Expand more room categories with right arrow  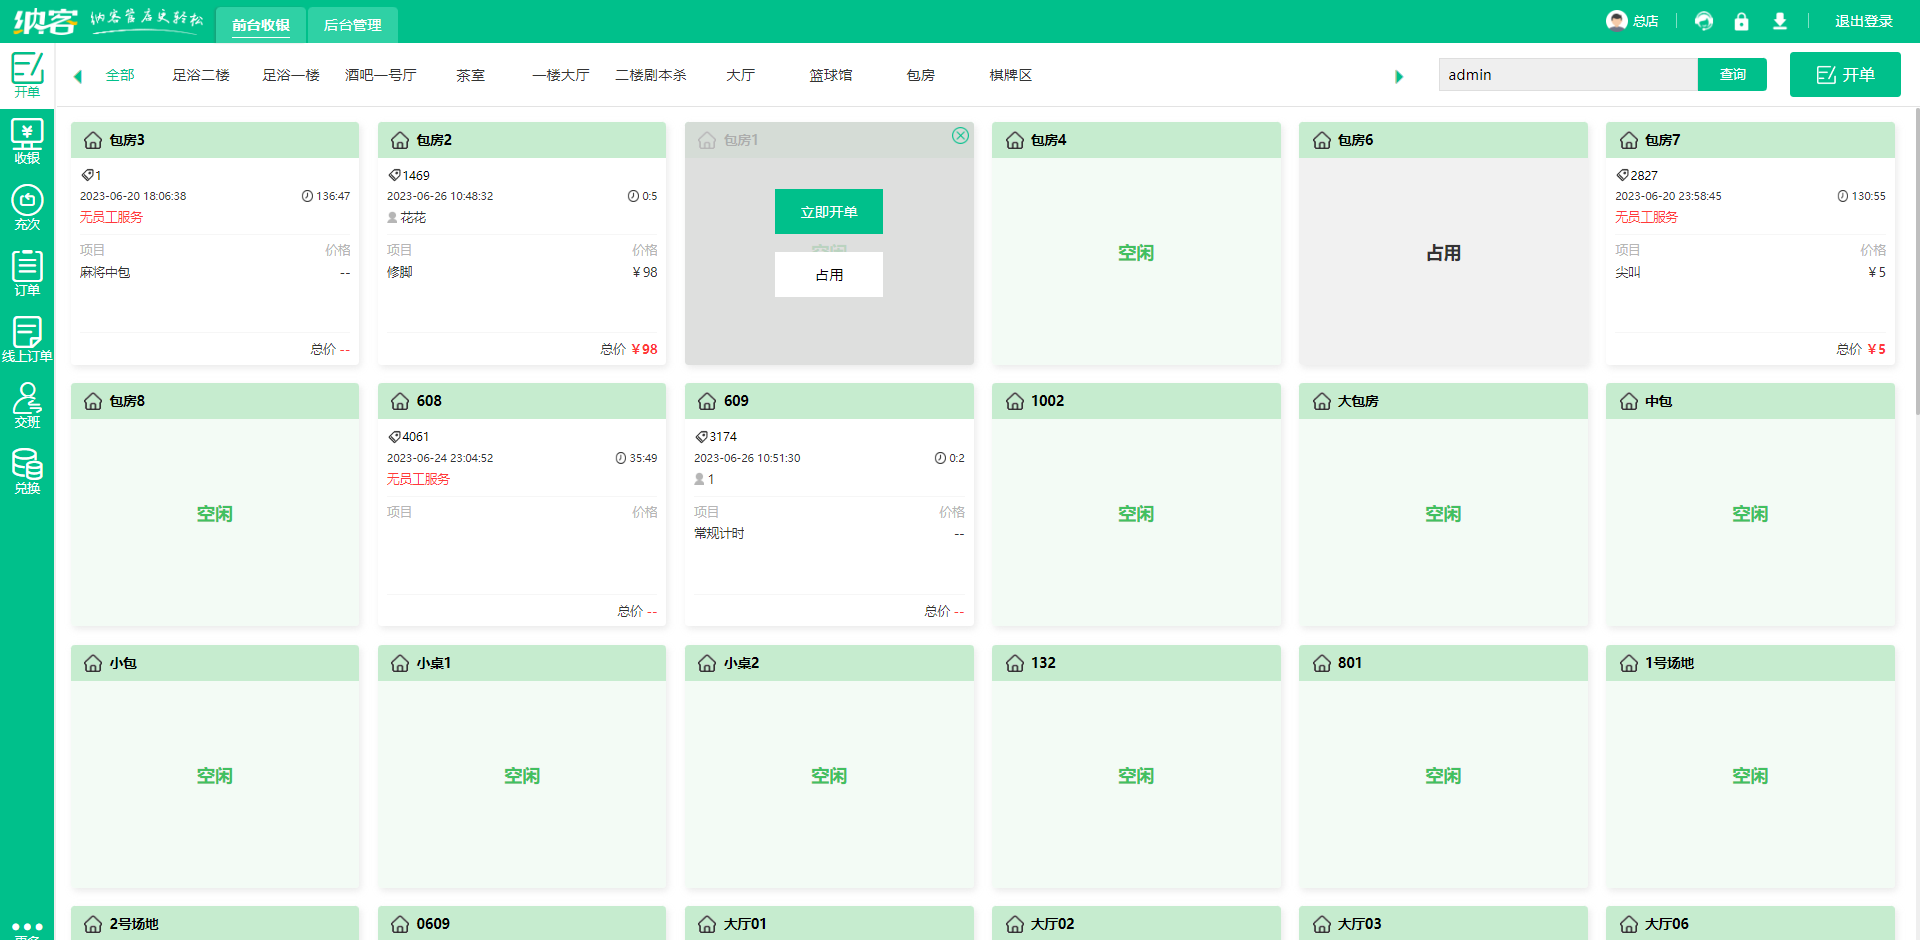tap(1399, 75)
